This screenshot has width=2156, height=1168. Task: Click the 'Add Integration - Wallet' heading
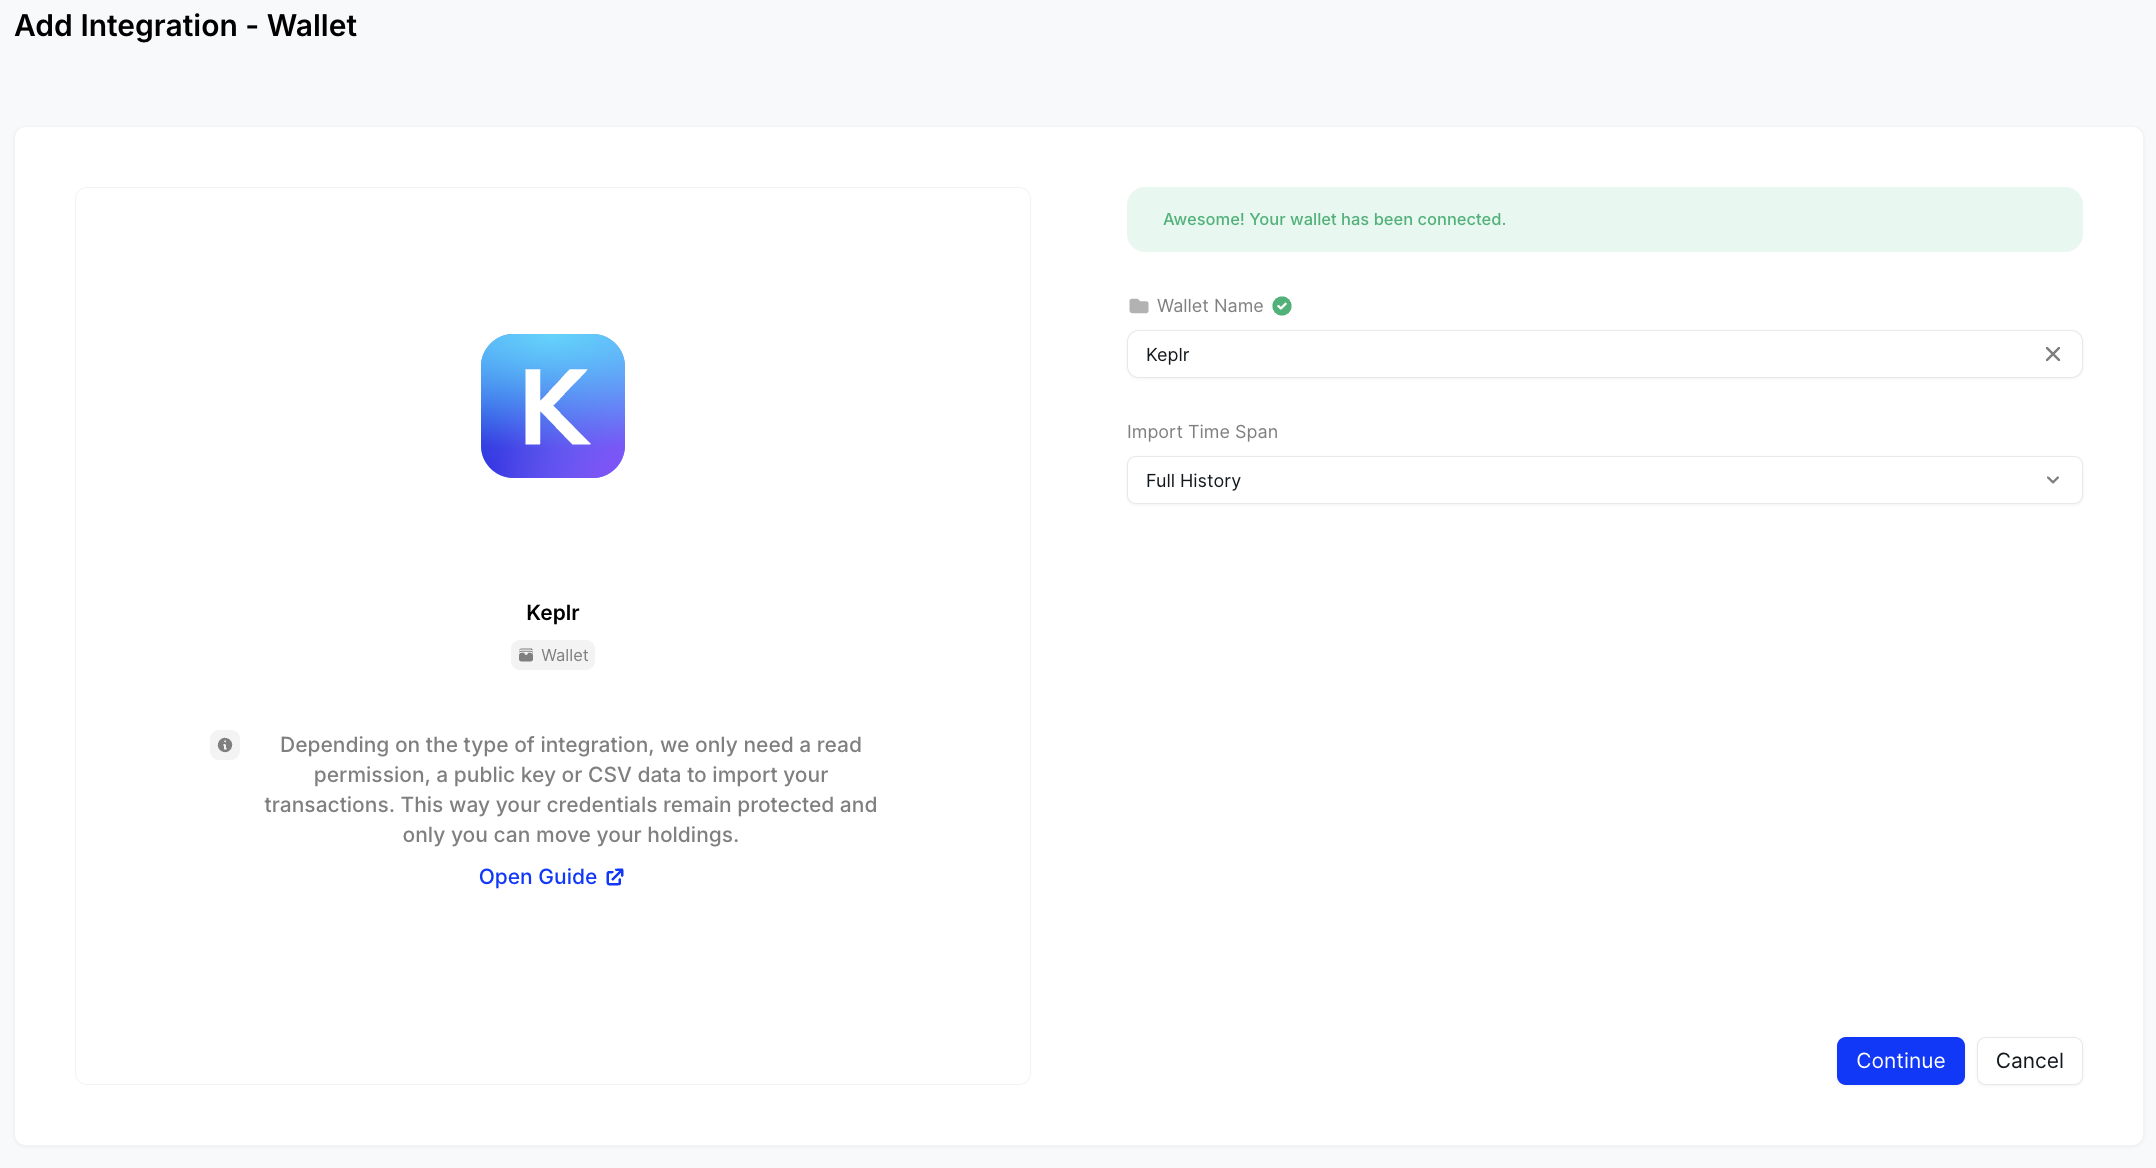tap(185, 25)
